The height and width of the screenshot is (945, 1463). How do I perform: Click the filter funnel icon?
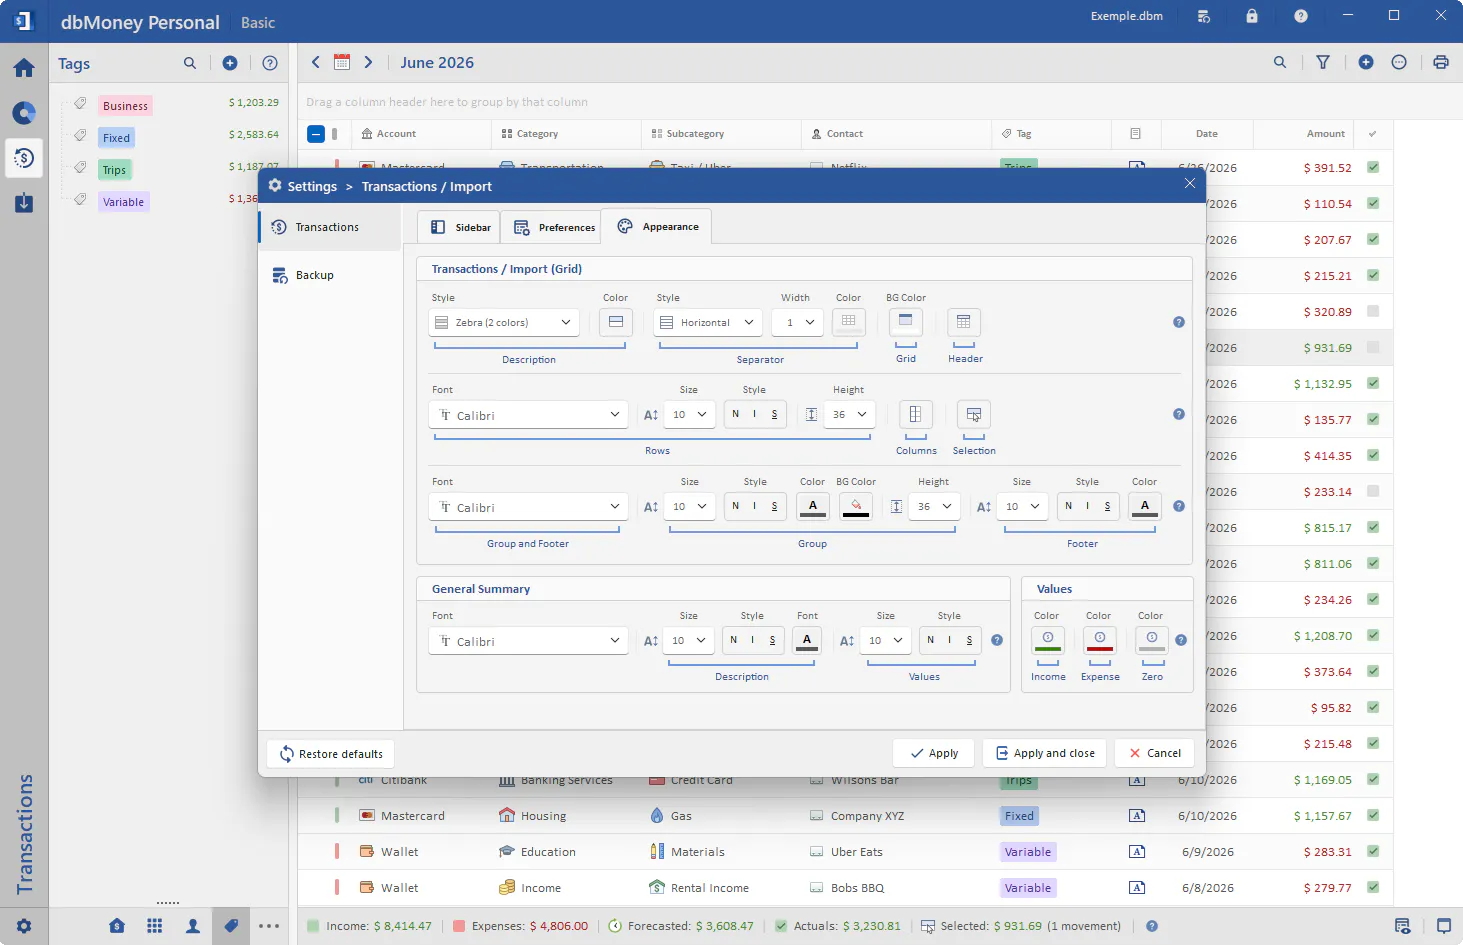click(x=1323, y=62)
